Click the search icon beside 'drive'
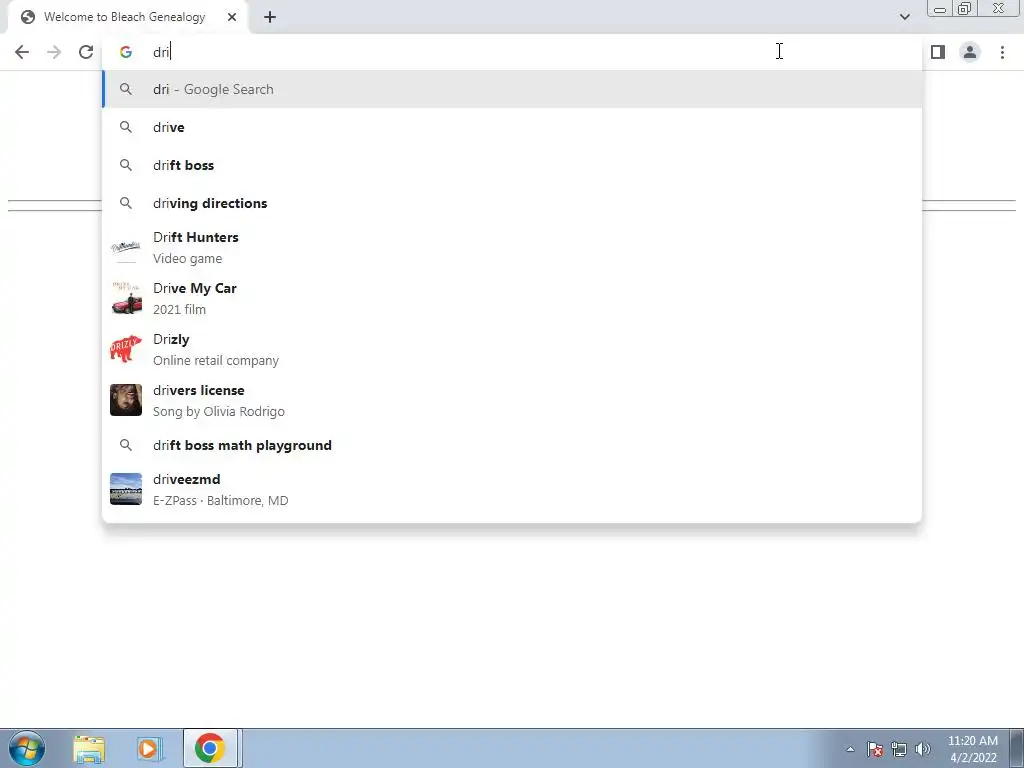Screen dimensions: 1024x768 tap(125, 127)
